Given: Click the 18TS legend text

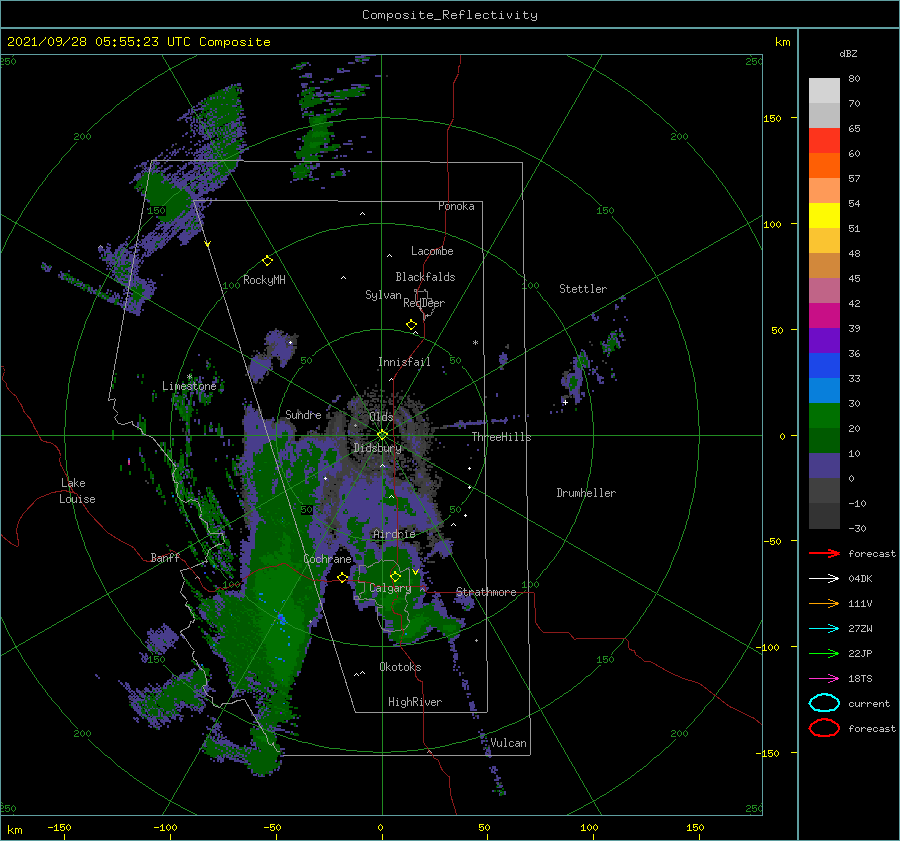Looking at the screenshot, I should pyautogui.click(x=860, y=679).
